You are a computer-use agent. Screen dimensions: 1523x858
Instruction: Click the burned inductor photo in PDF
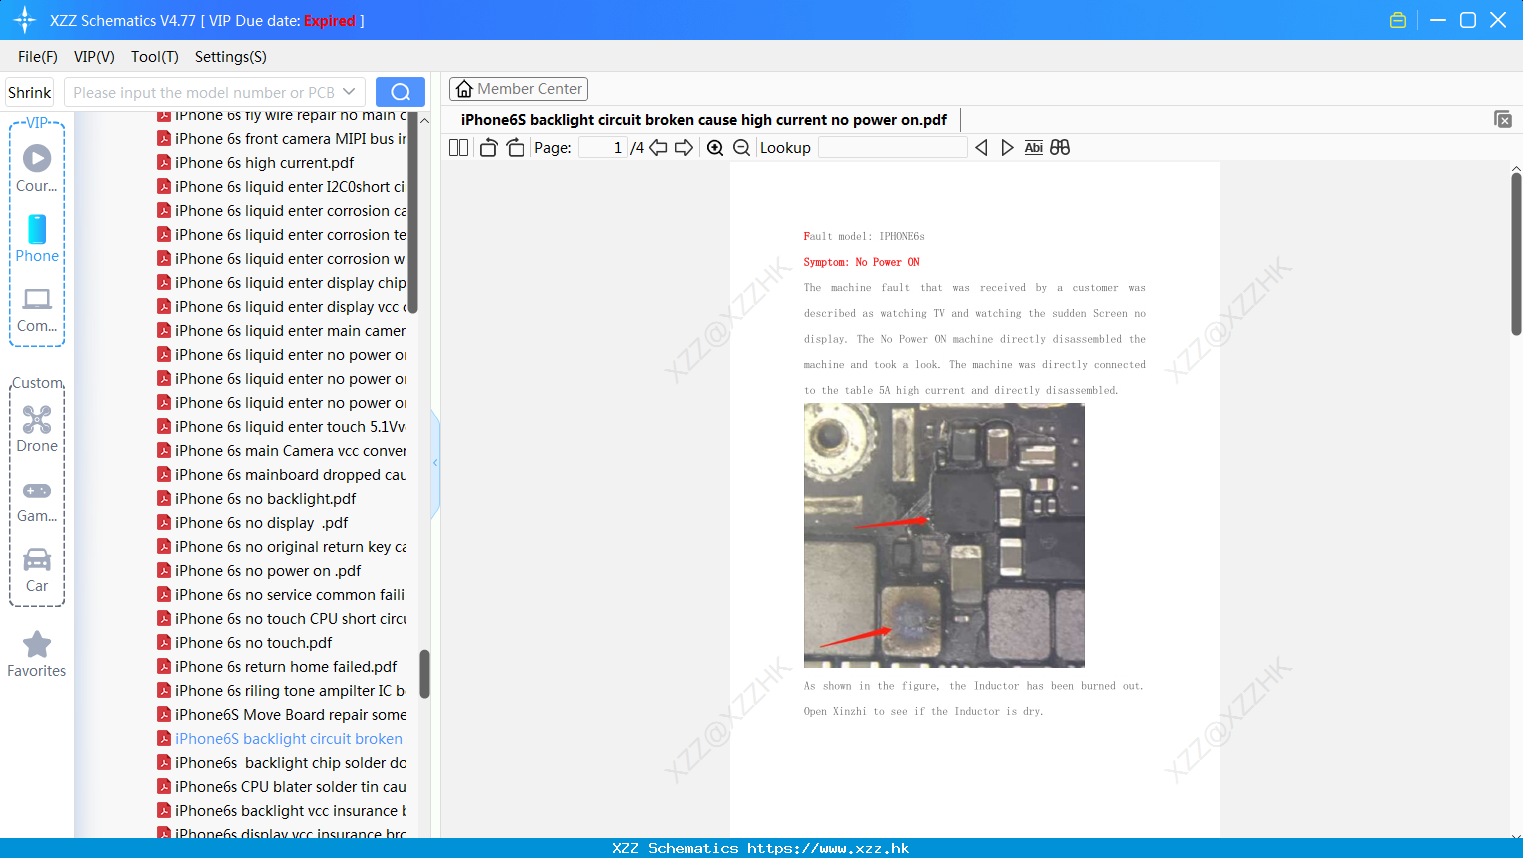[x=944, y=535]
